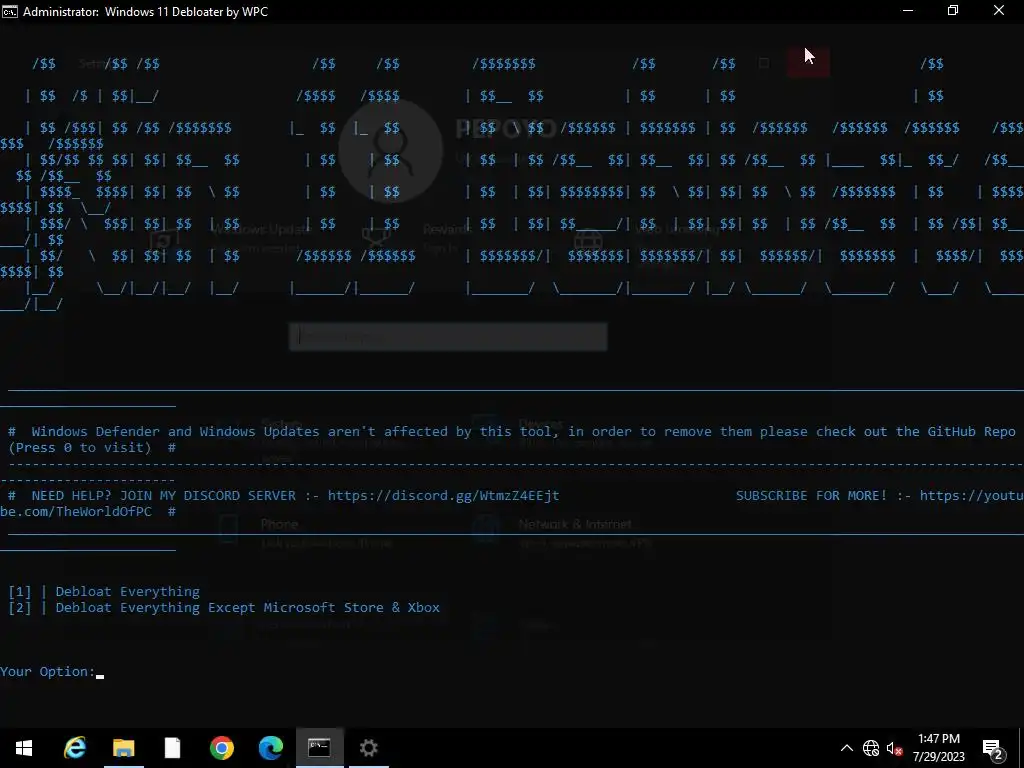
Task: Click the Discord link discord.gg/WtmzZ4EEjt
Action: pyautogui.click(x=443, y=496)
